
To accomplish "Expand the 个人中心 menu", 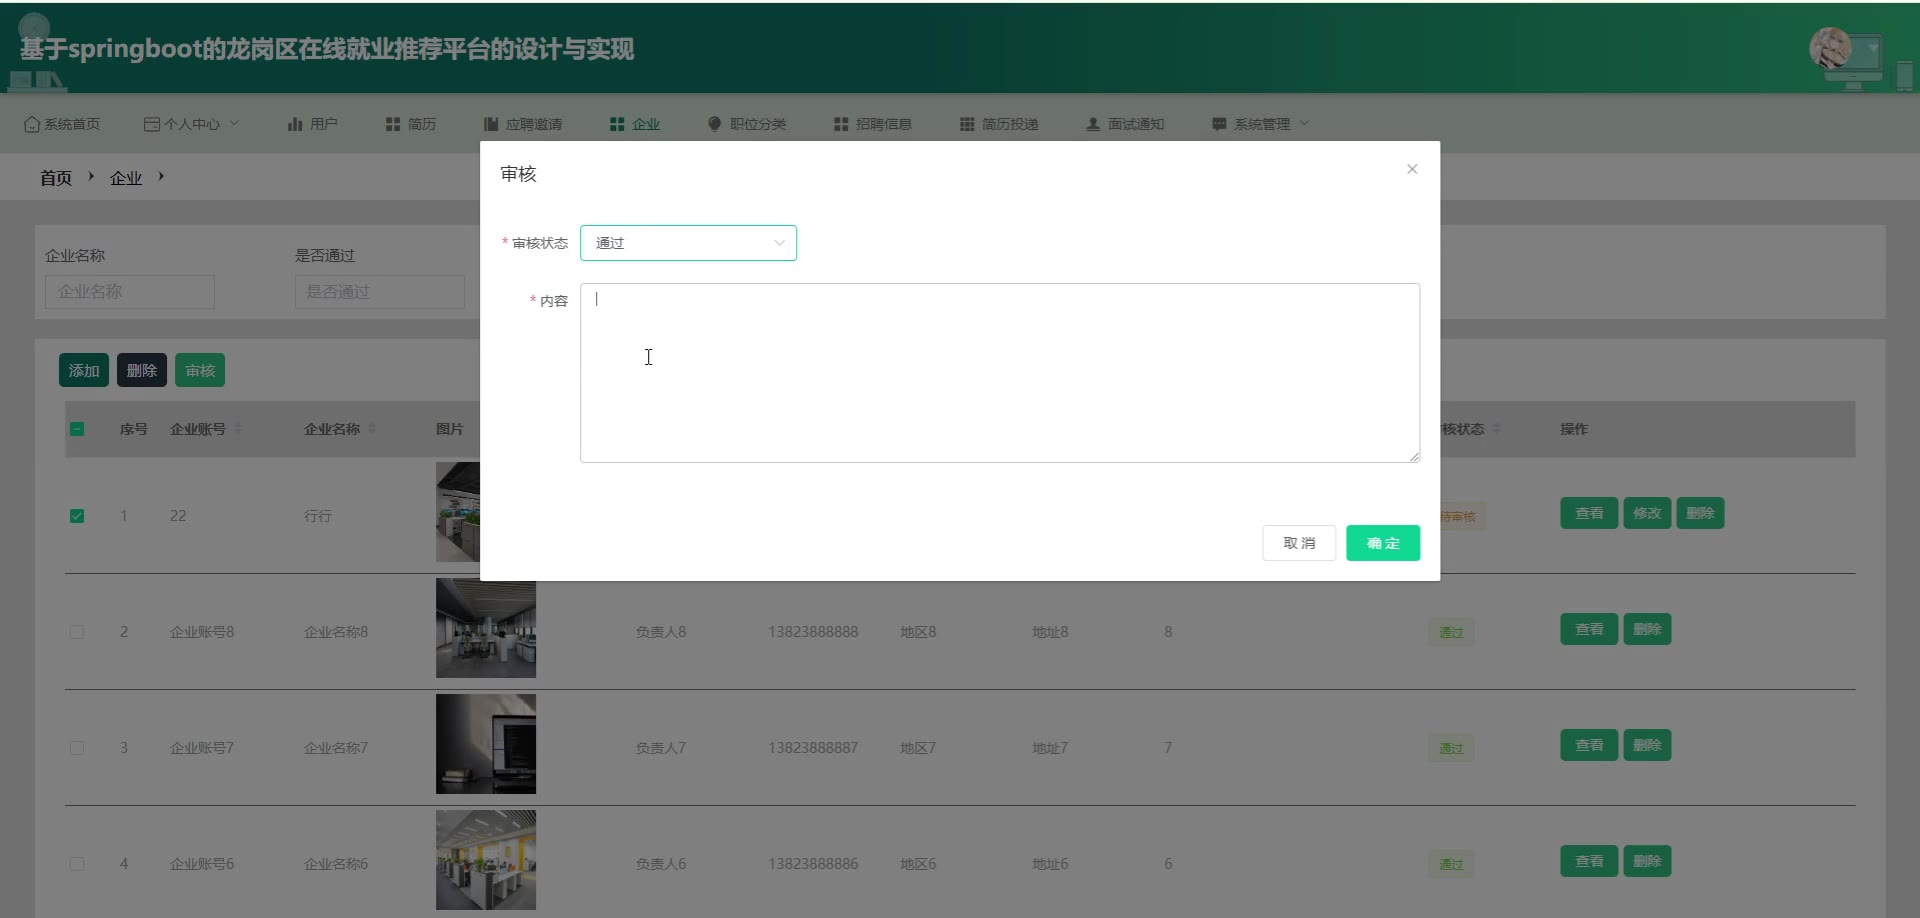I will tap(191, 124).
